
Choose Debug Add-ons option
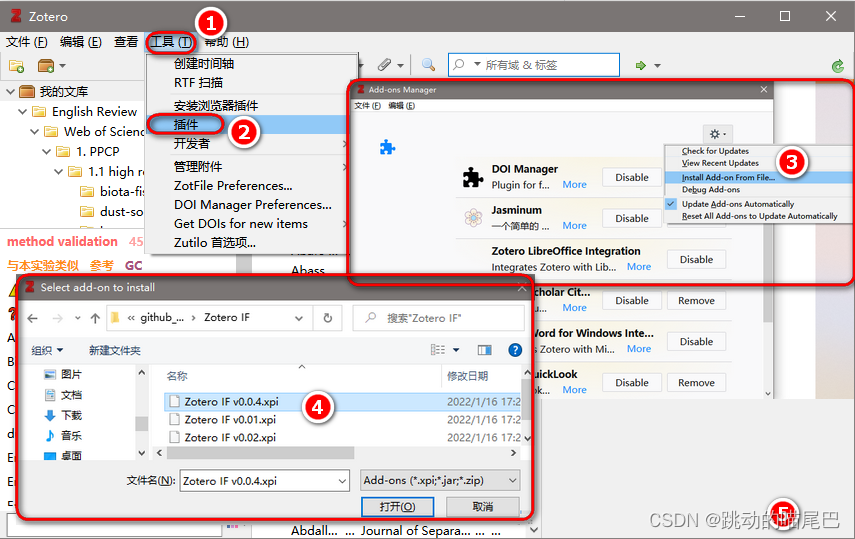711,190
